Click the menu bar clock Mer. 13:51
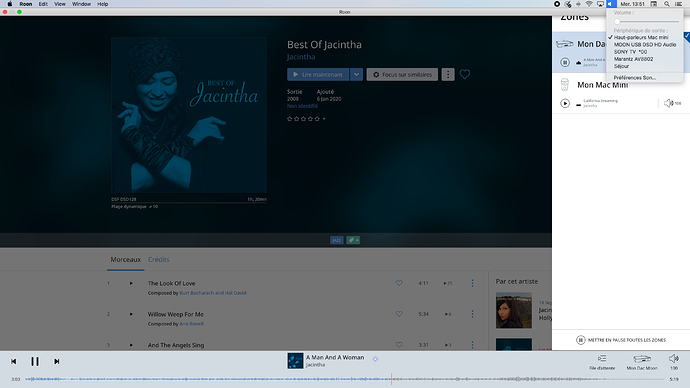Screen dimensions: 690x388 632,4
